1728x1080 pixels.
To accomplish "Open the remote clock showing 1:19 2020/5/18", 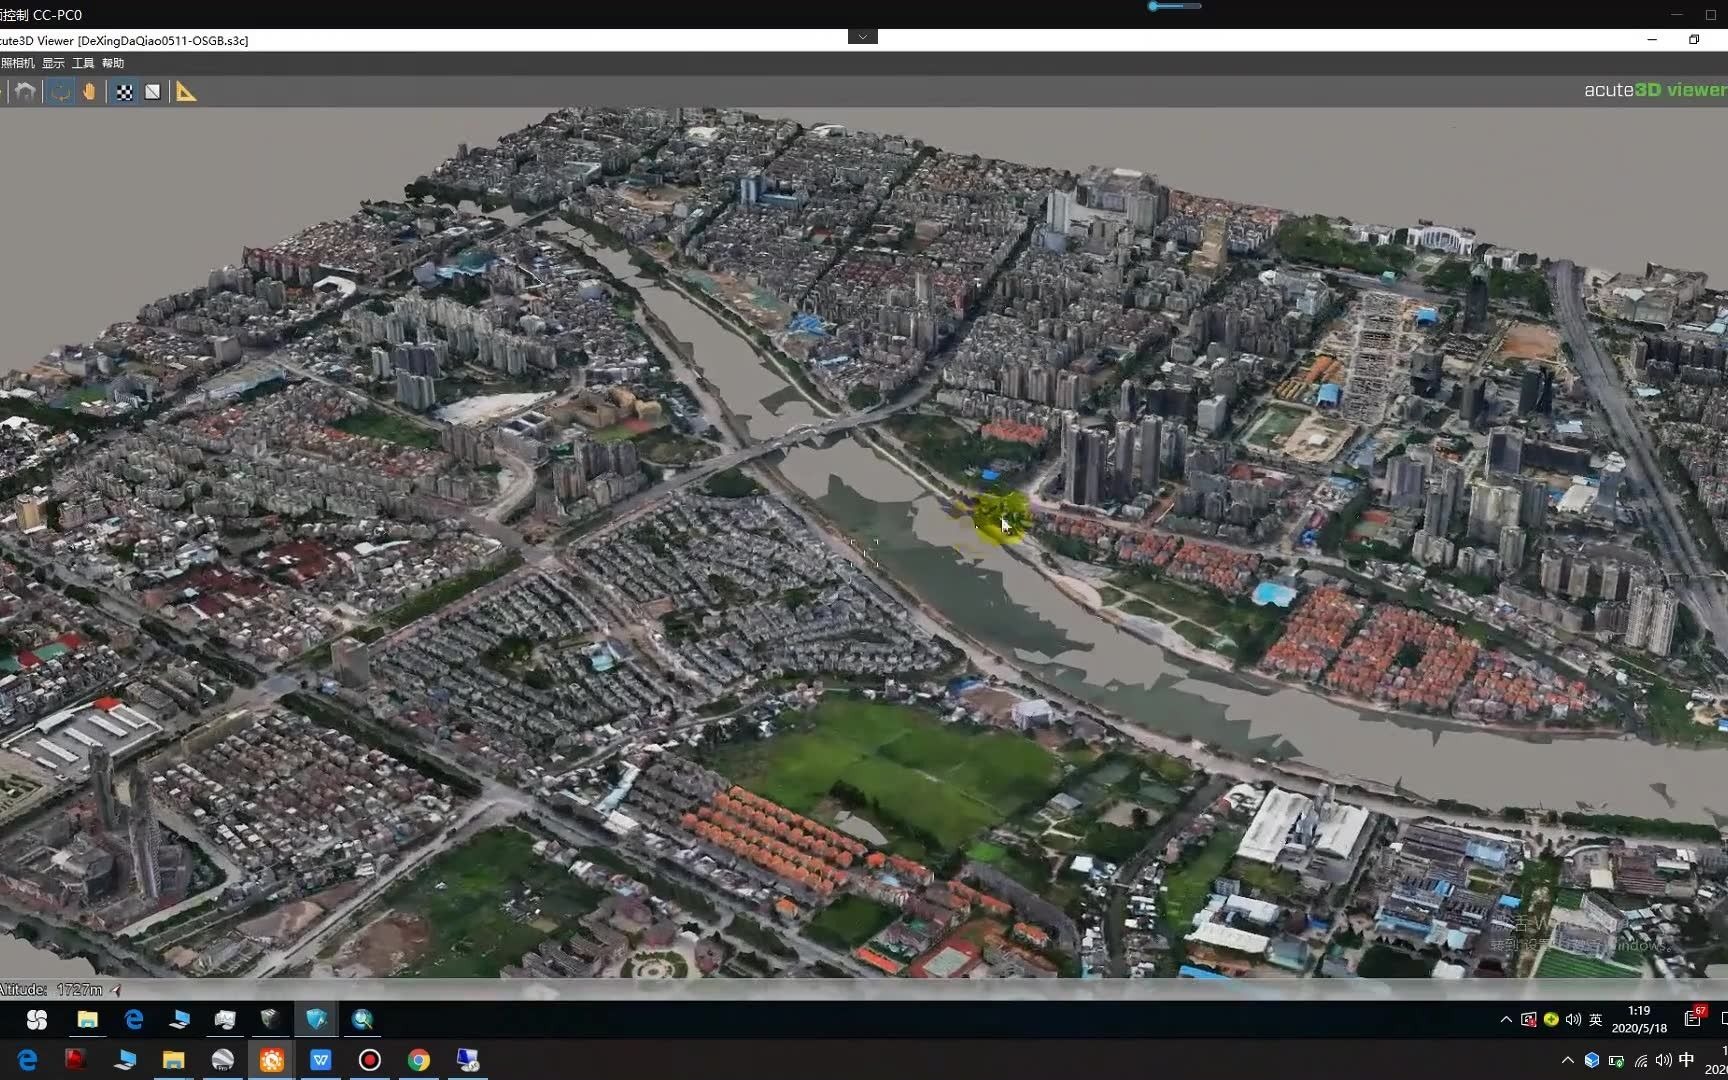I will 1639,1019.
